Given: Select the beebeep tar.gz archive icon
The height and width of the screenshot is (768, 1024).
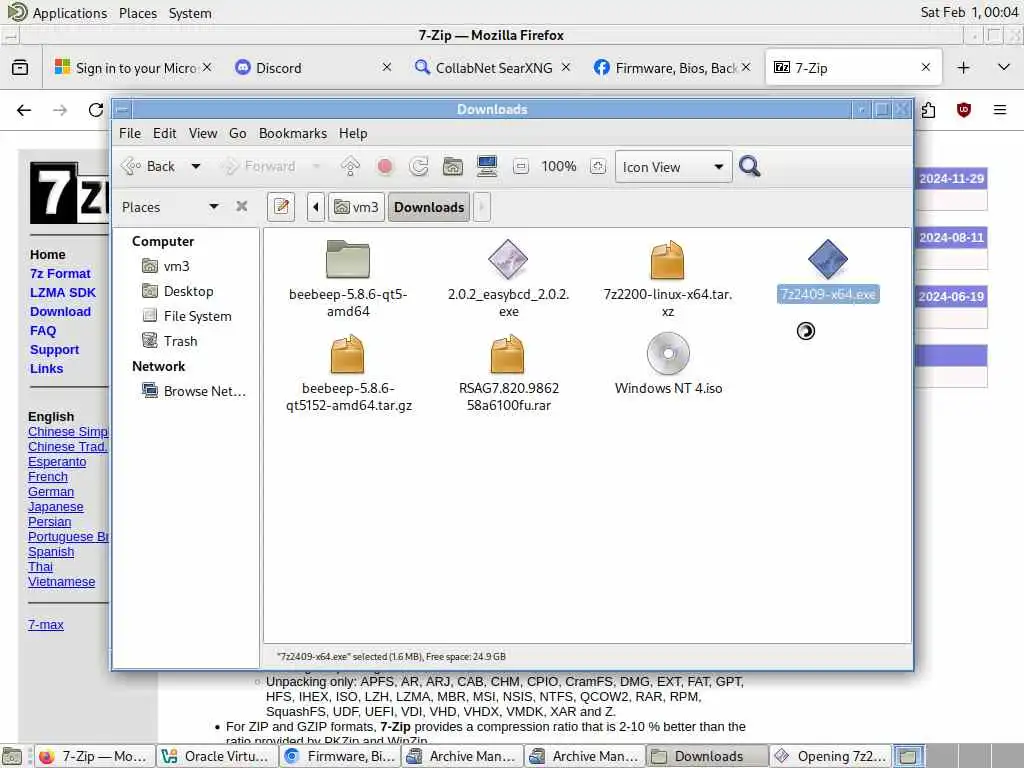Looking at the screenshot, I should (x=347, y=353).
